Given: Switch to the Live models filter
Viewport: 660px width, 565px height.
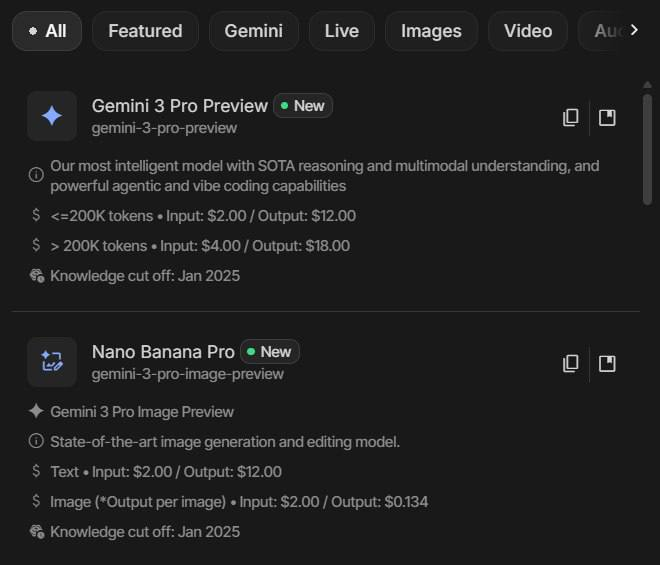Looking at the screenshot, I should [341, 31].
